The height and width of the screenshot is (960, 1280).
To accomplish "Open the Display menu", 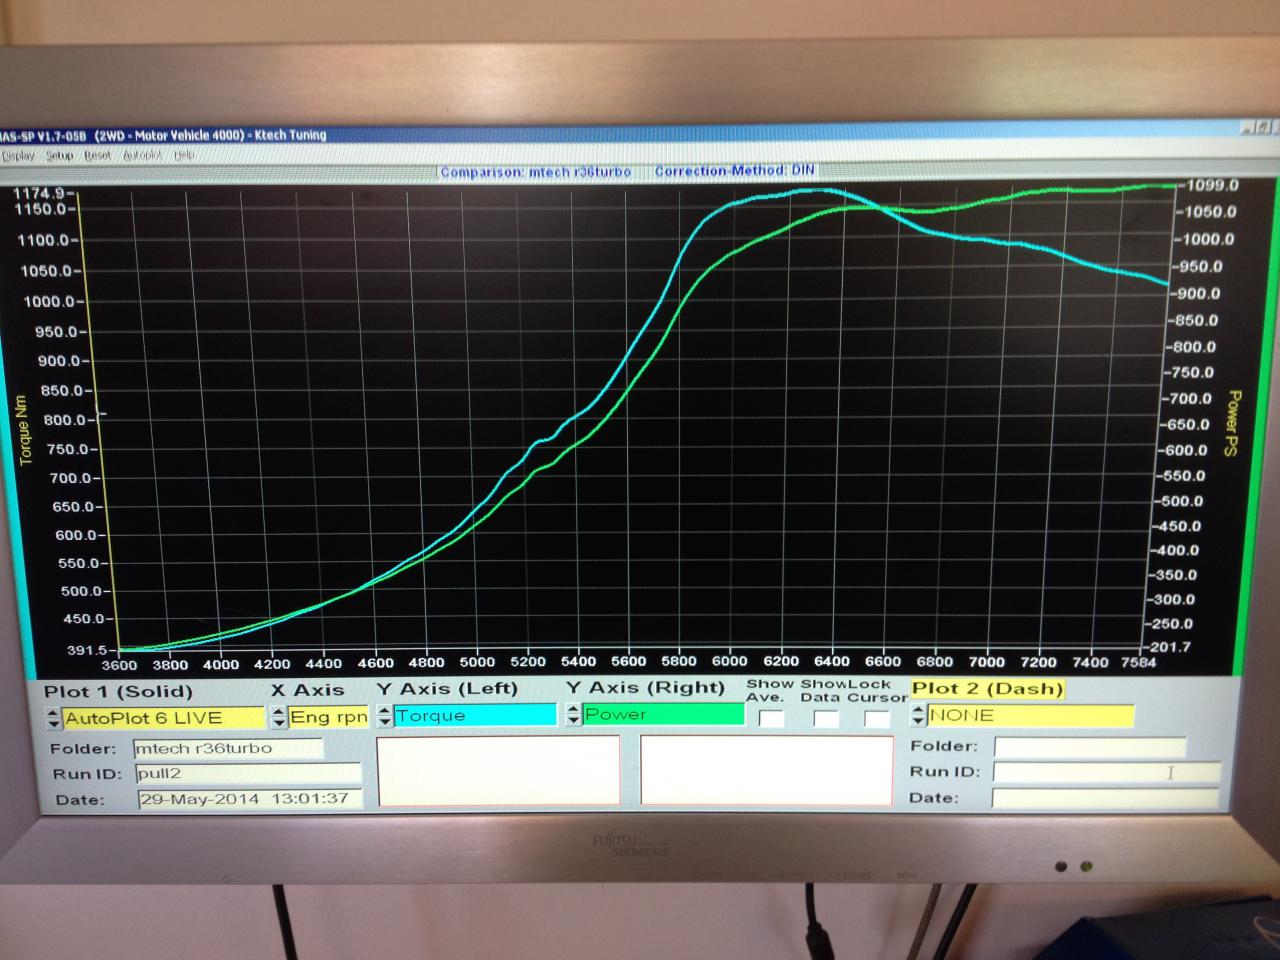I will pyautogui.click(x=18, y=155).
